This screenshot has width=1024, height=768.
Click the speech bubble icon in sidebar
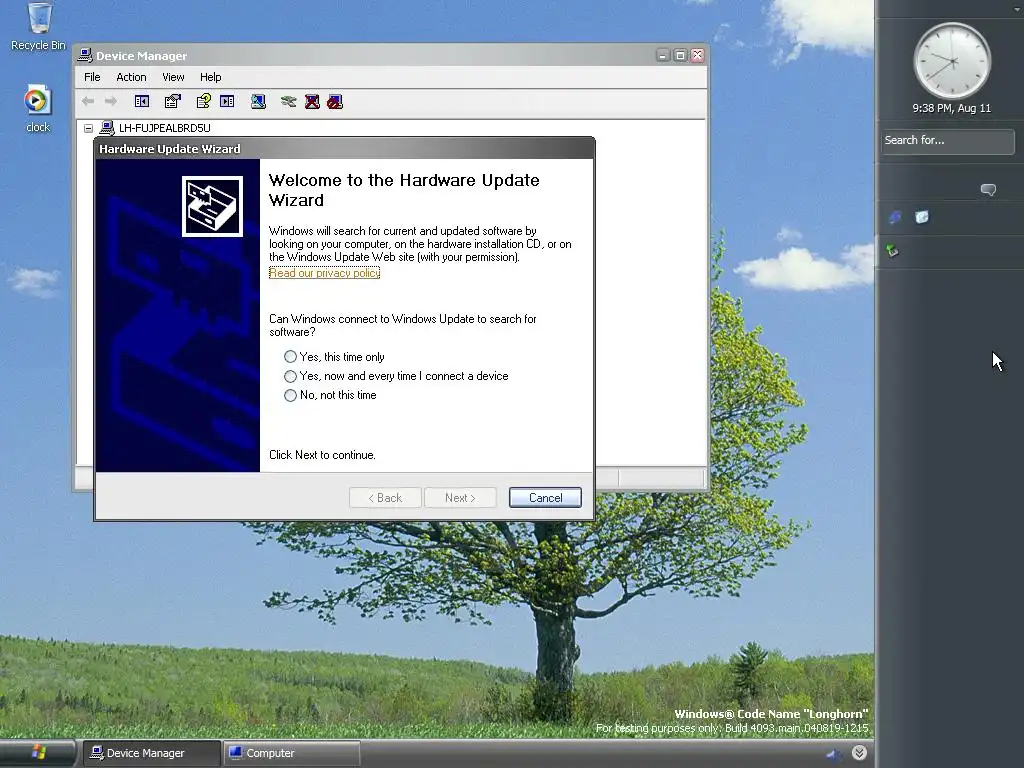[988, 190]
